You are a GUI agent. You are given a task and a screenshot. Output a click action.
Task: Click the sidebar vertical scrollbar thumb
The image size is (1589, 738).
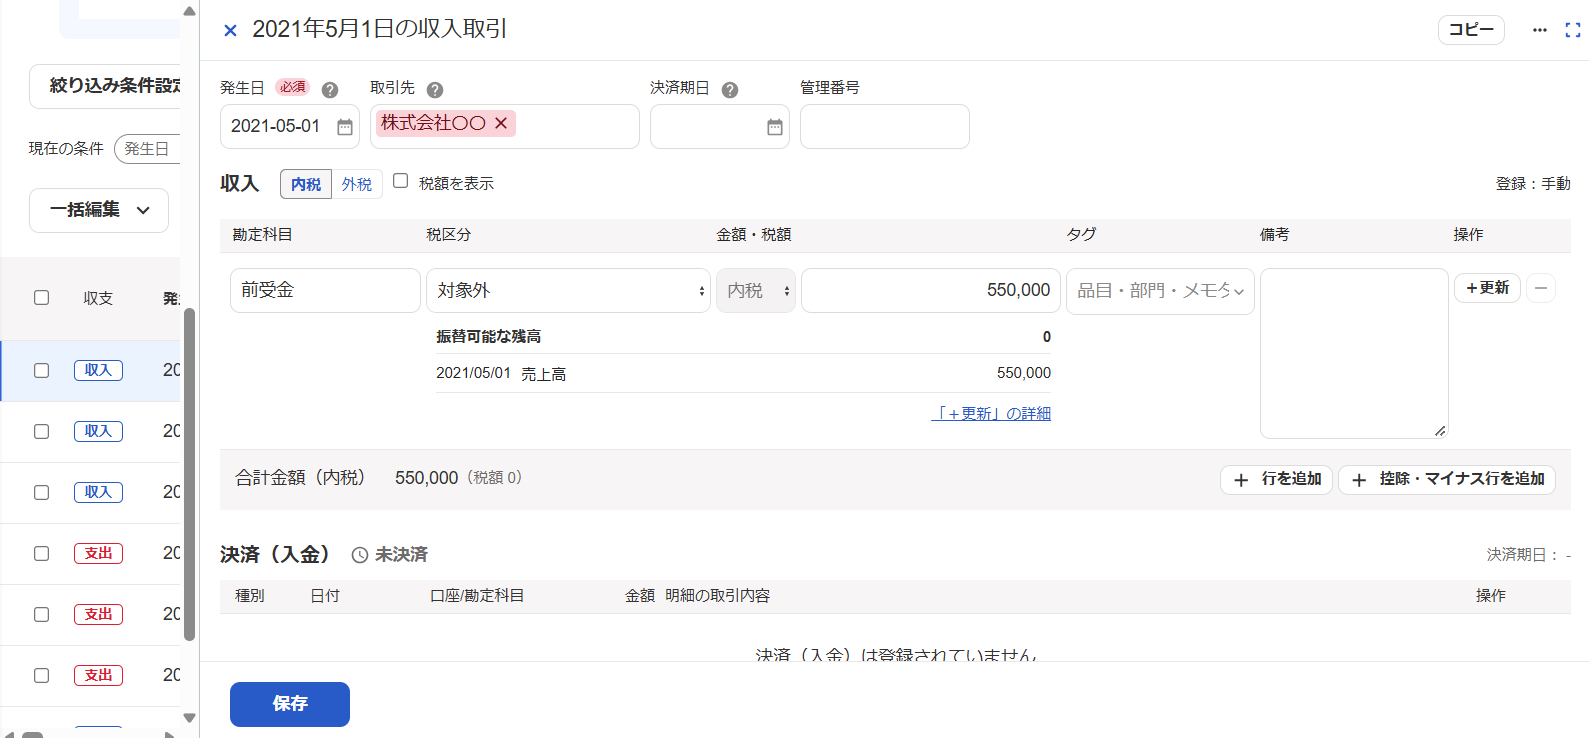tap(190, 475)
